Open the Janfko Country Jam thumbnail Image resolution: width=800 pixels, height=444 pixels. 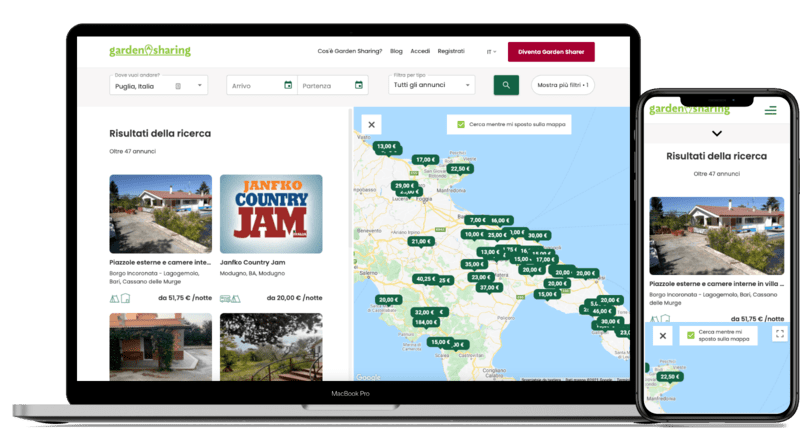click(271, 214)
